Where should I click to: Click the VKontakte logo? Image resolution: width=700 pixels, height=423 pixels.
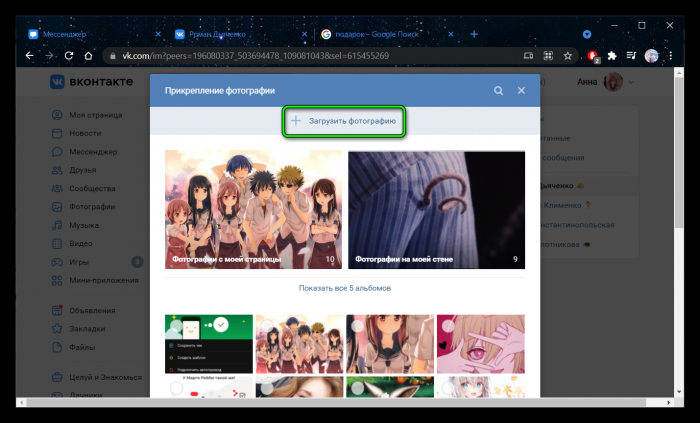click(x=92, y=82)
